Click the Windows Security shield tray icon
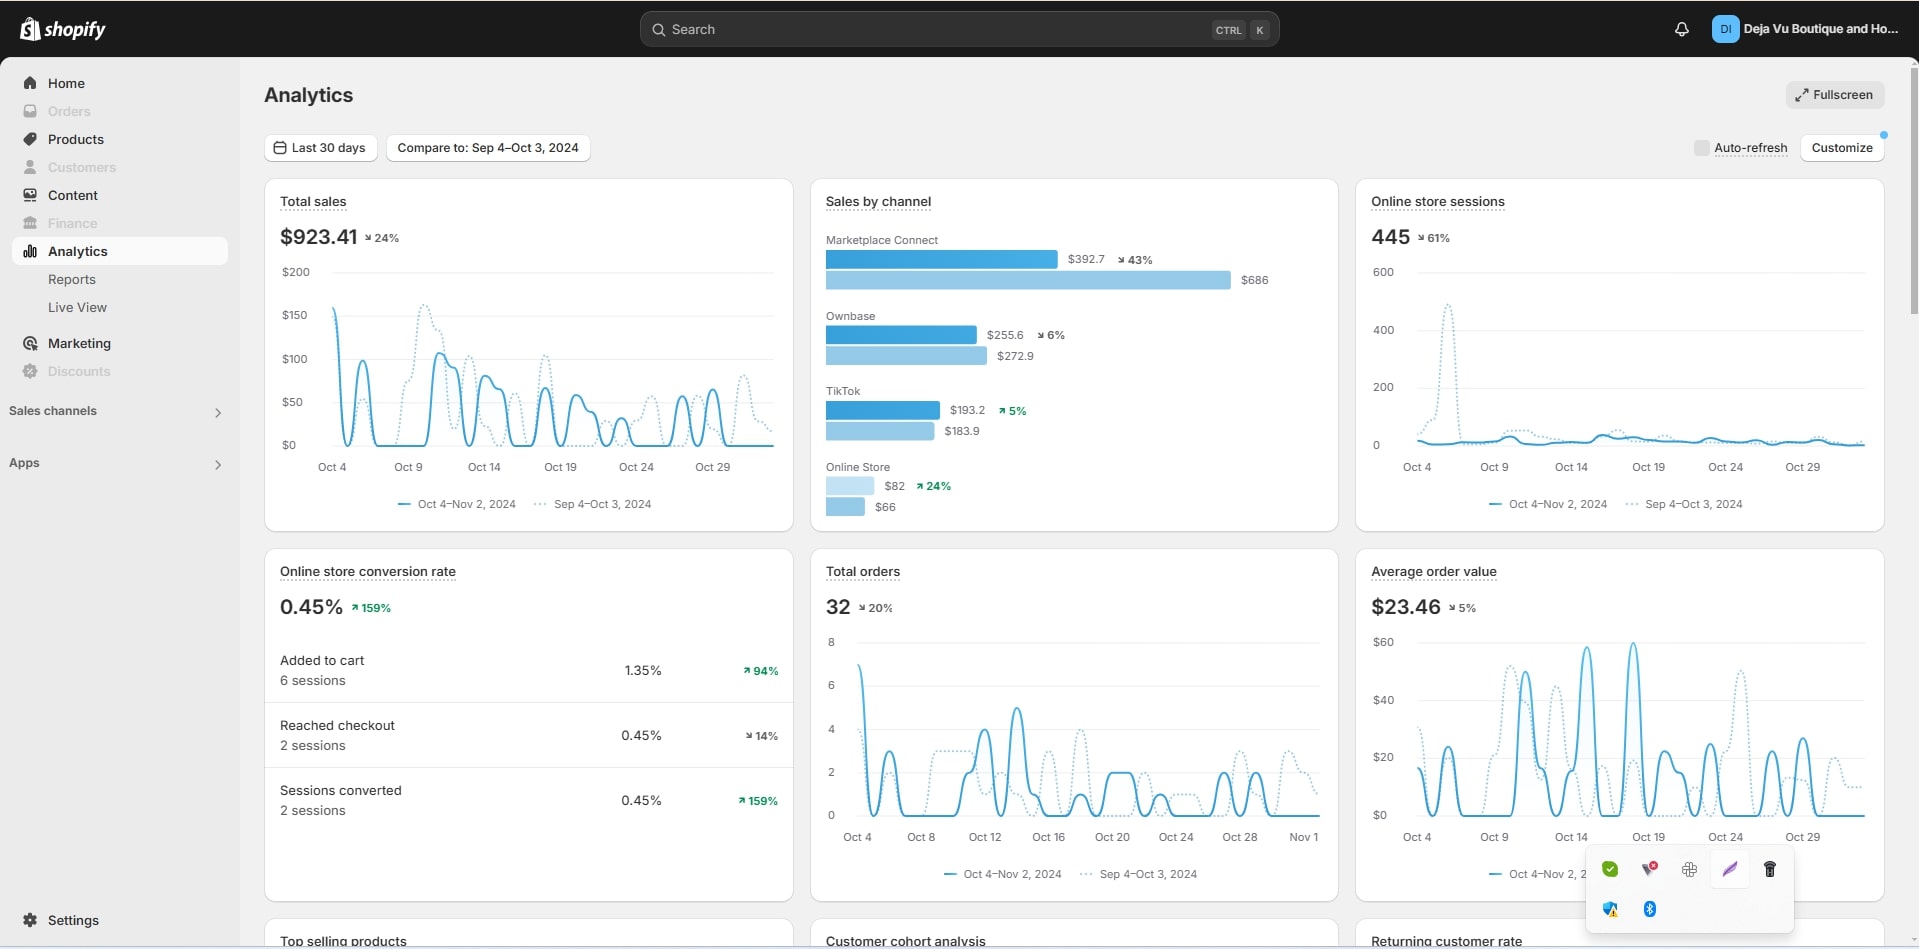Image resolution: width=1919 pixels, height=949 pixels. 1610,909
